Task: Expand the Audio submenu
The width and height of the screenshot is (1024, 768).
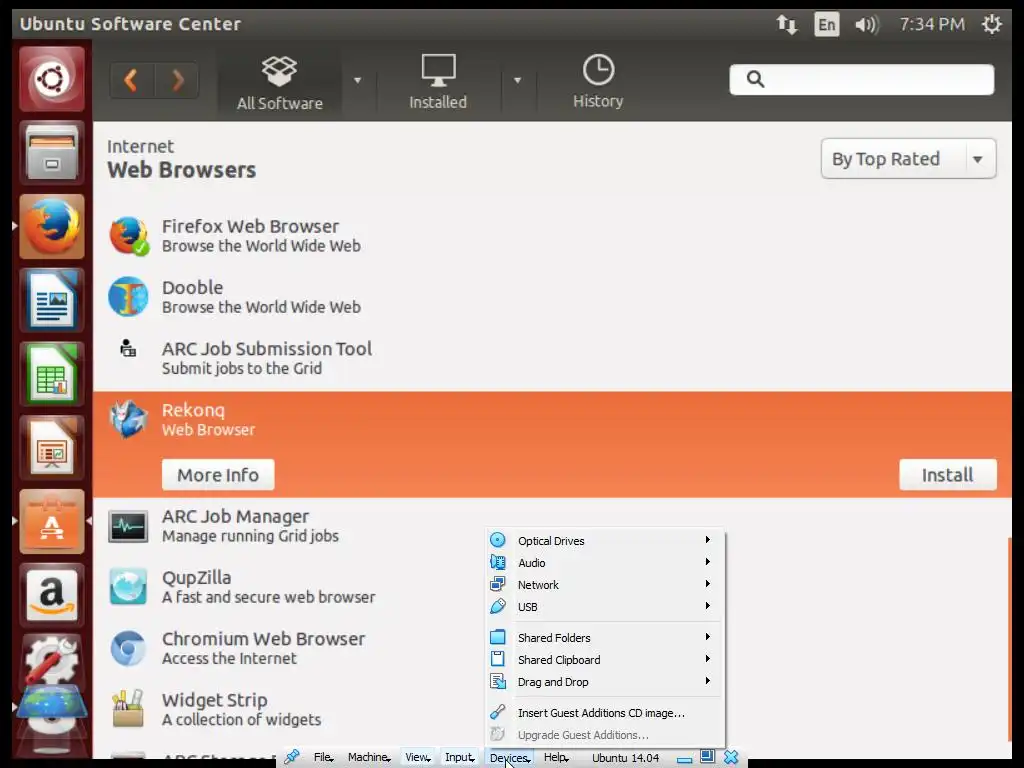Action: [605, 563]
